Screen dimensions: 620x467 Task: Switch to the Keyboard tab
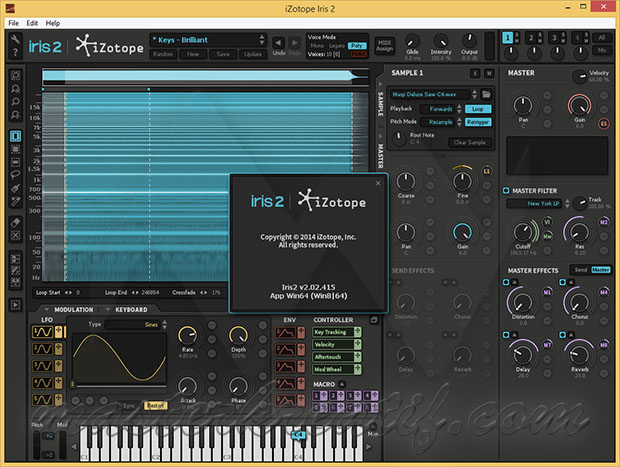coord(131,309)
